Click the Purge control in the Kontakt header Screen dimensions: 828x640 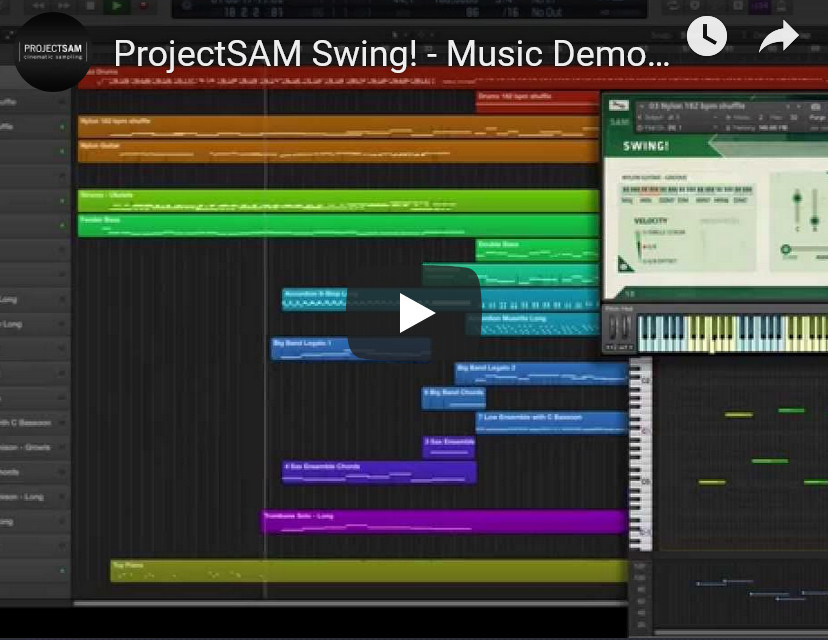click(816, 117)
